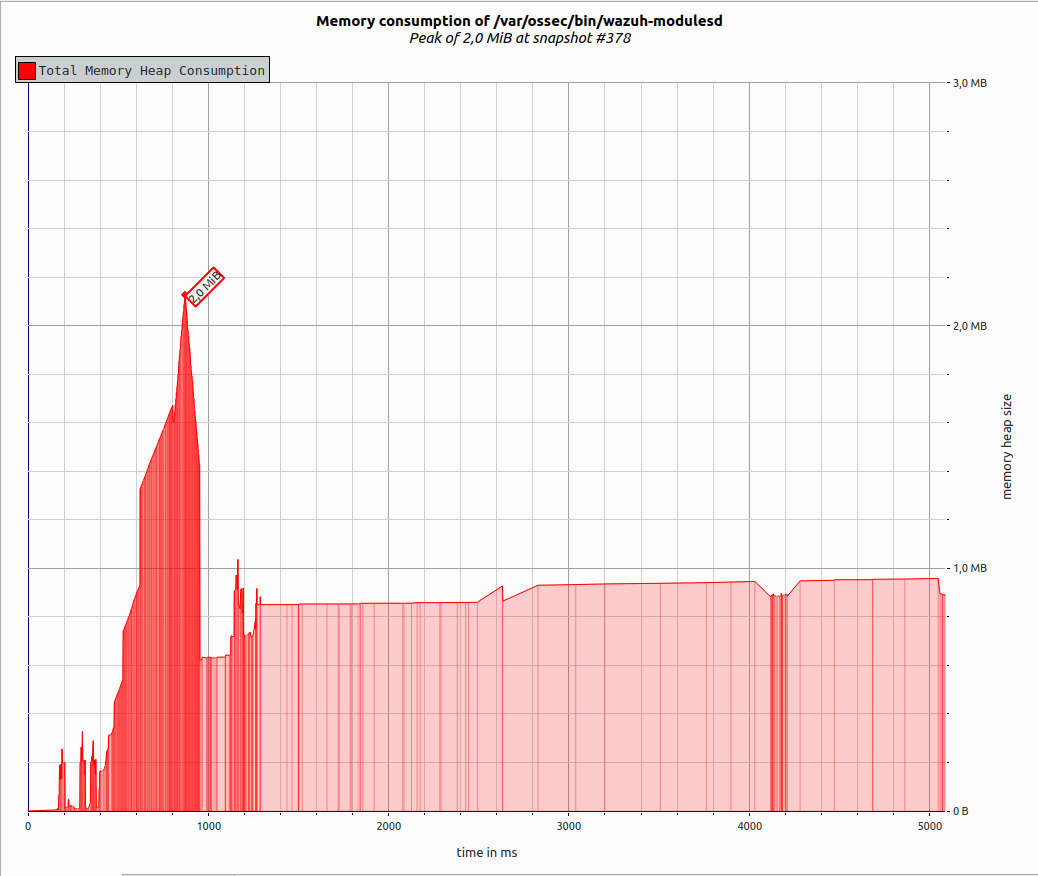The width and height of the screenshot is (1038, 876).
Task: Expand the legend box above the chart
Action: (140, 70)
